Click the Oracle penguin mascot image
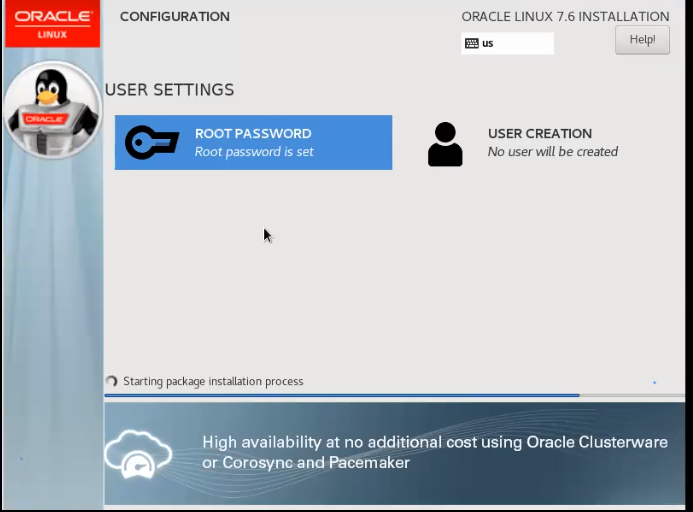This screenshot has height=512, width=693. 53,110
